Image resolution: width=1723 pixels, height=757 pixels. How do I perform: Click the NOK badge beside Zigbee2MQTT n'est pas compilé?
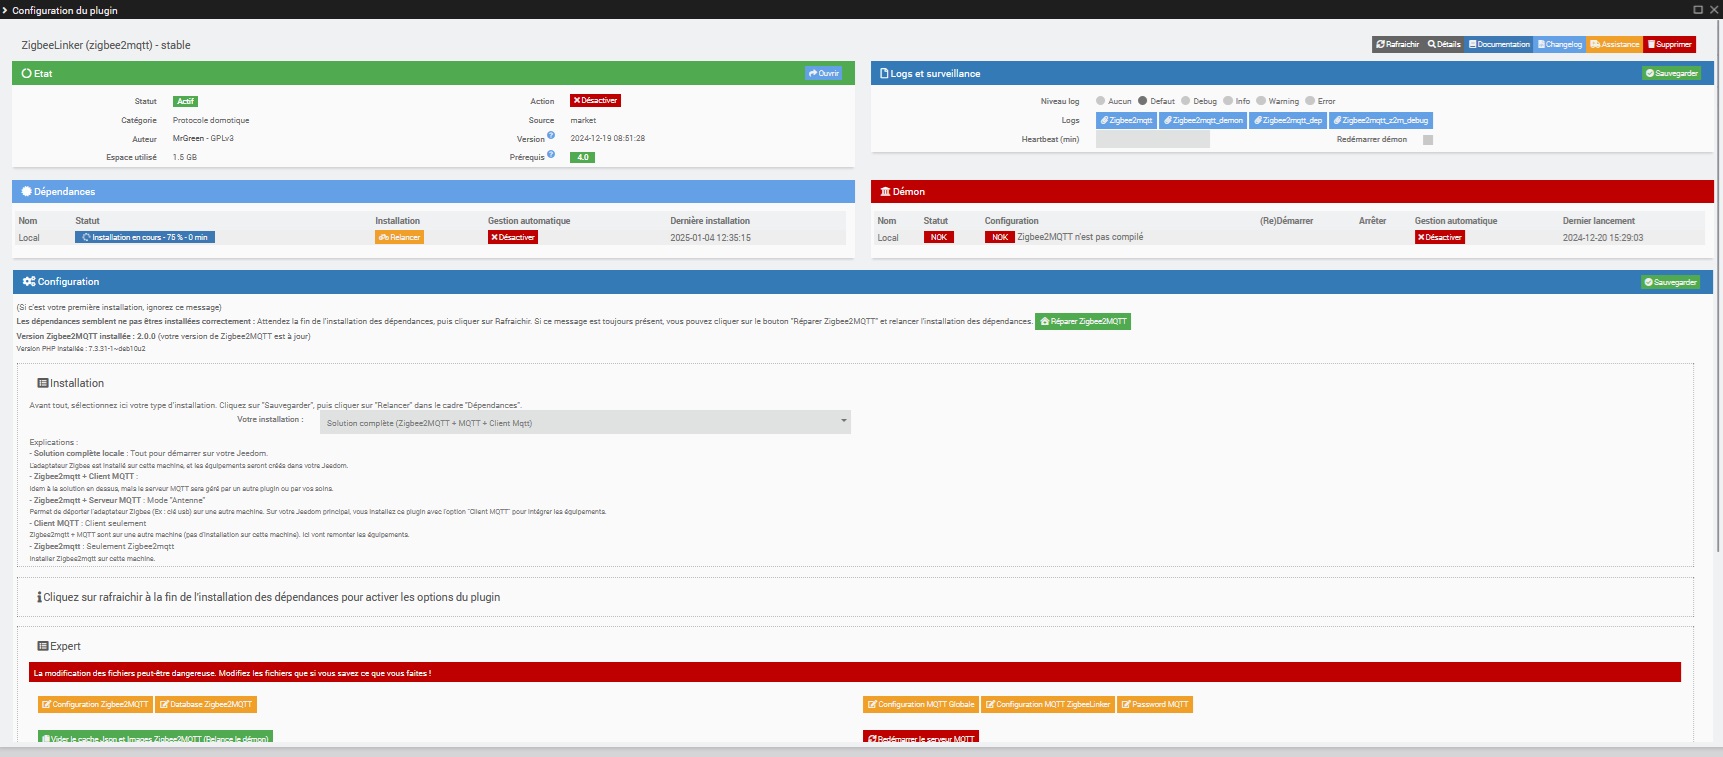tap(1000, 237)
